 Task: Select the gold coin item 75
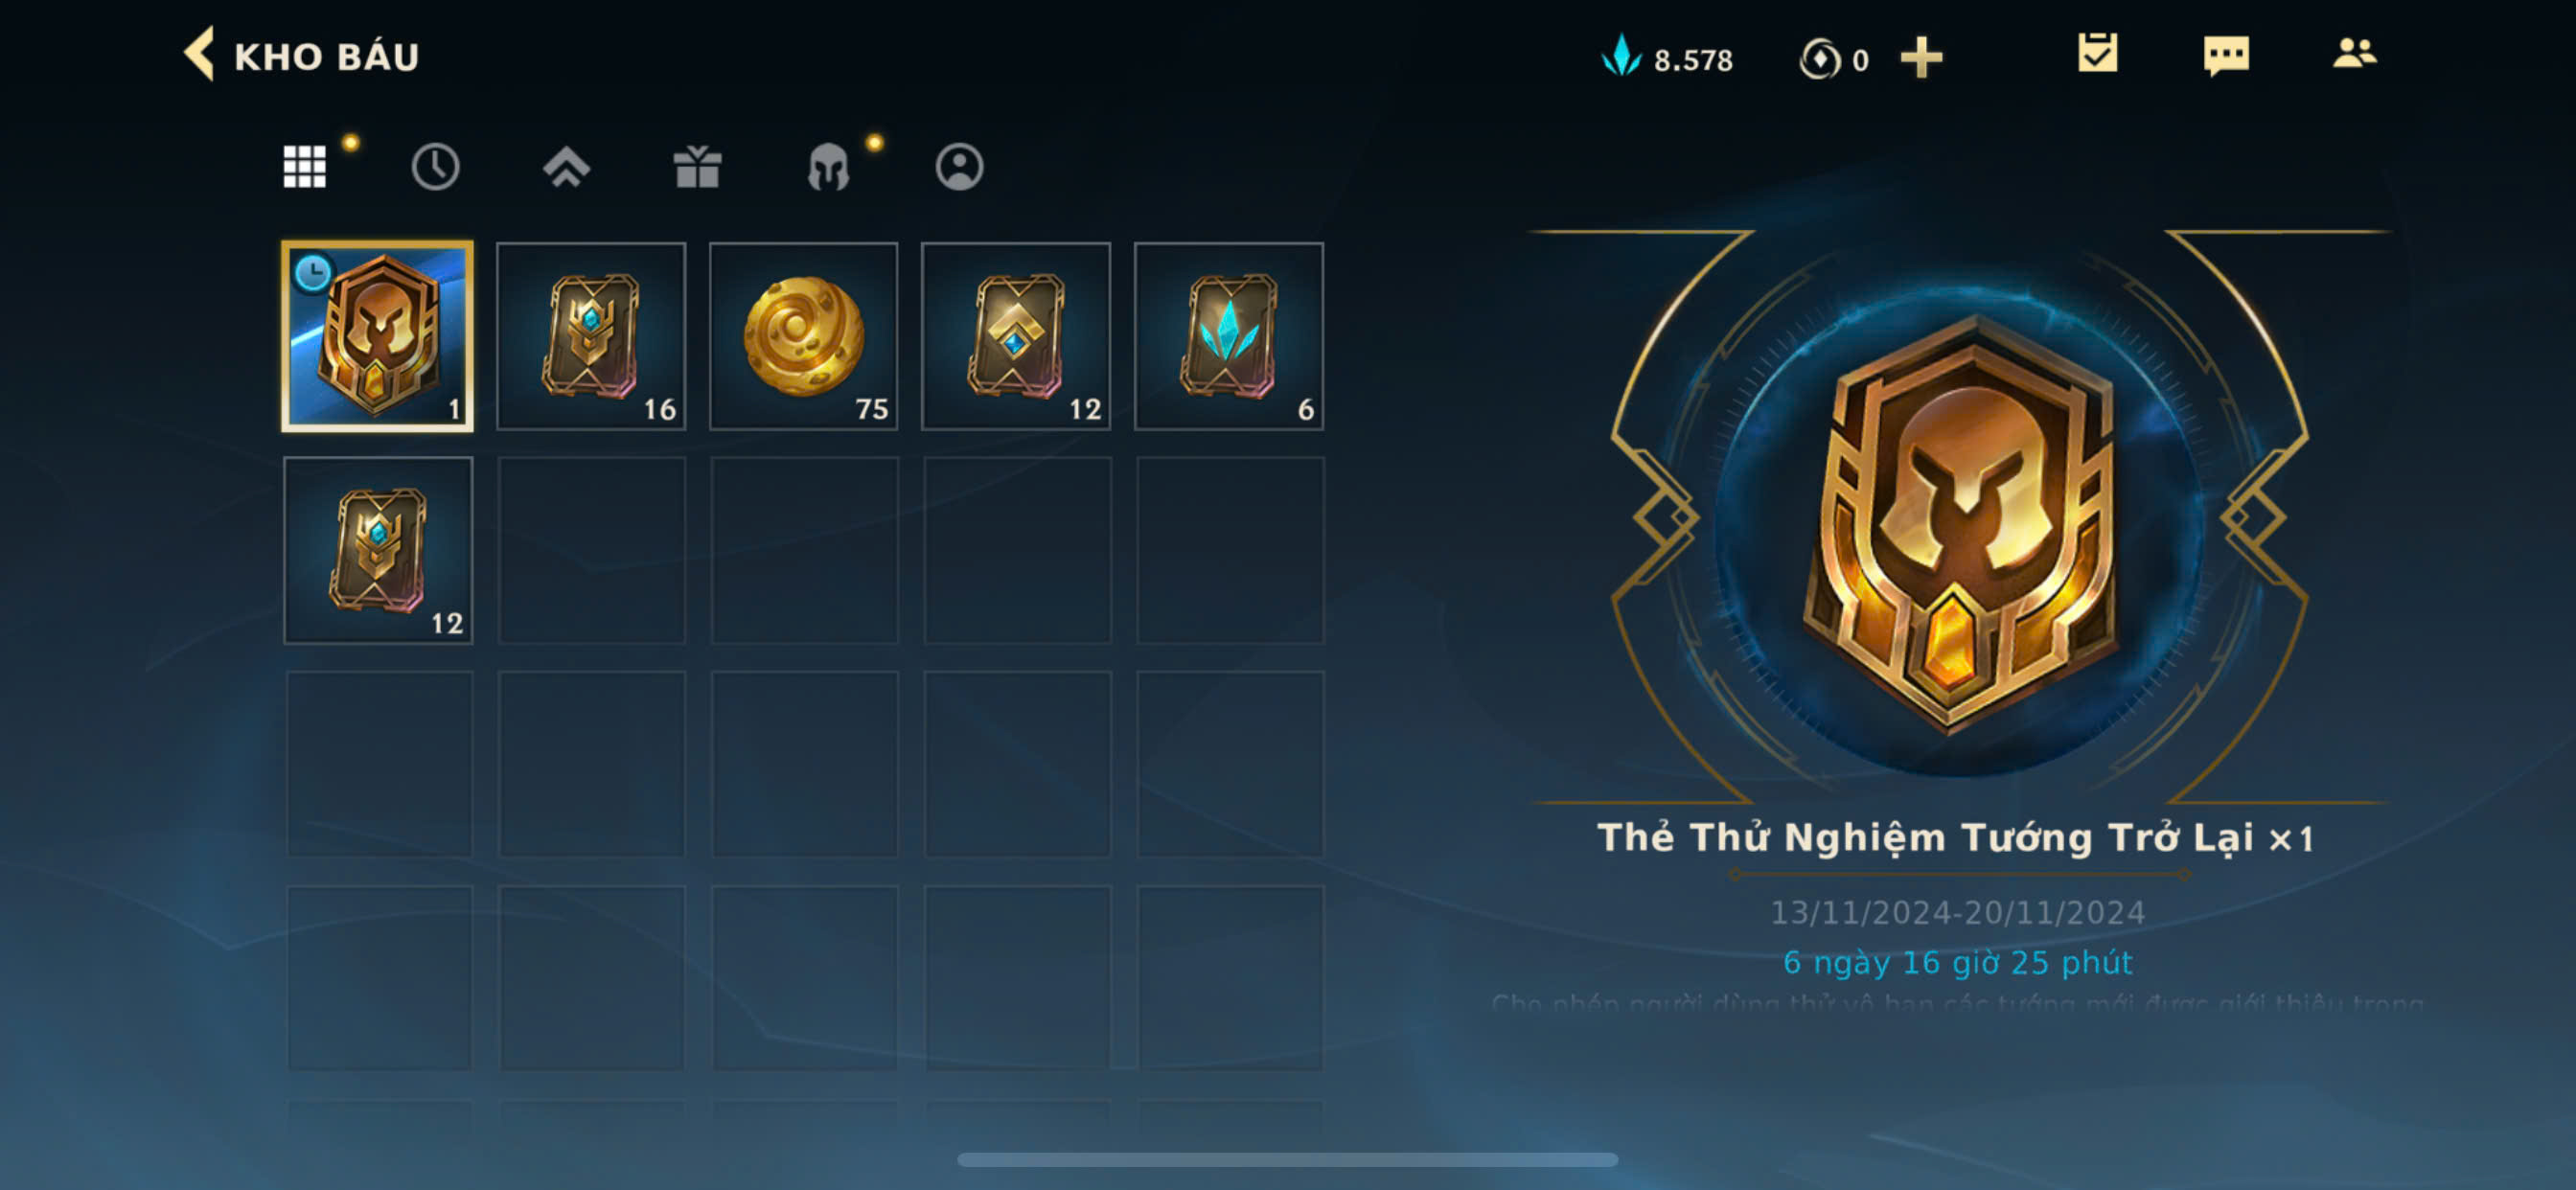click(804, 337)
